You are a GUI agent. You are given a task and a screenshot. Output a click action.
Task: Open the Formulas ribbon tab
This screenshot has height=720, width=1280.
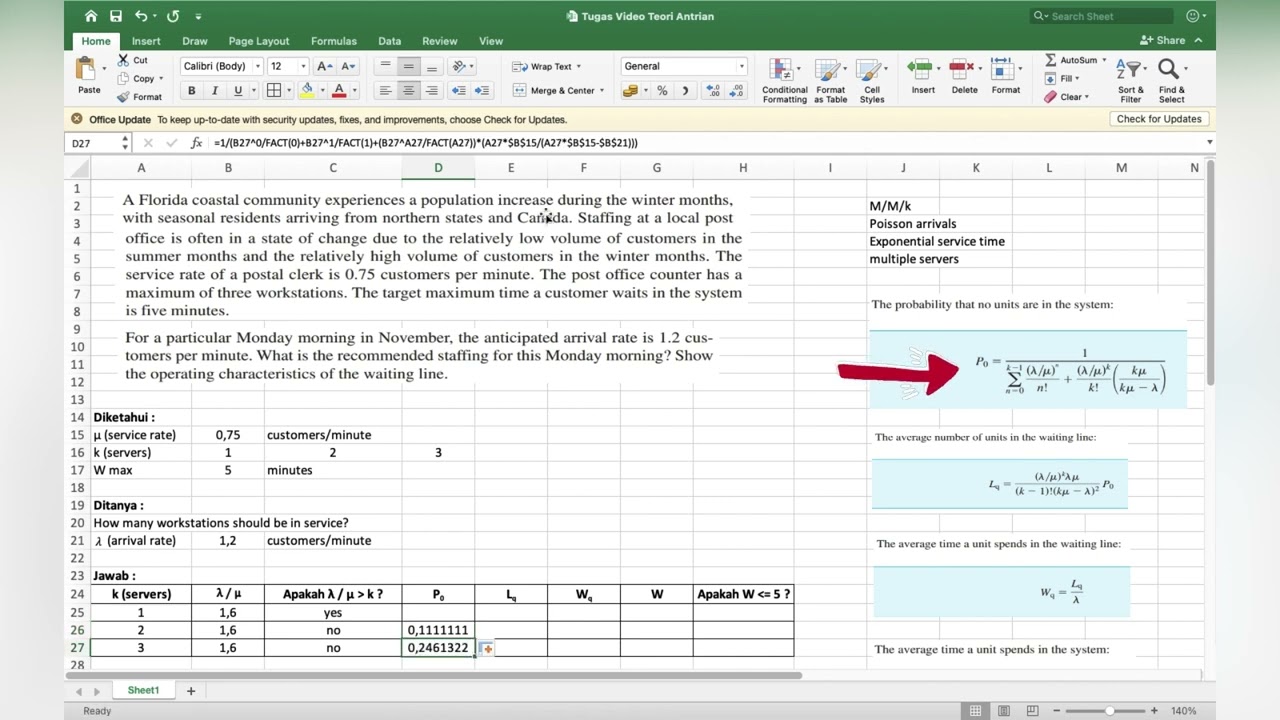pyautogui.click(x=333, y=41)
